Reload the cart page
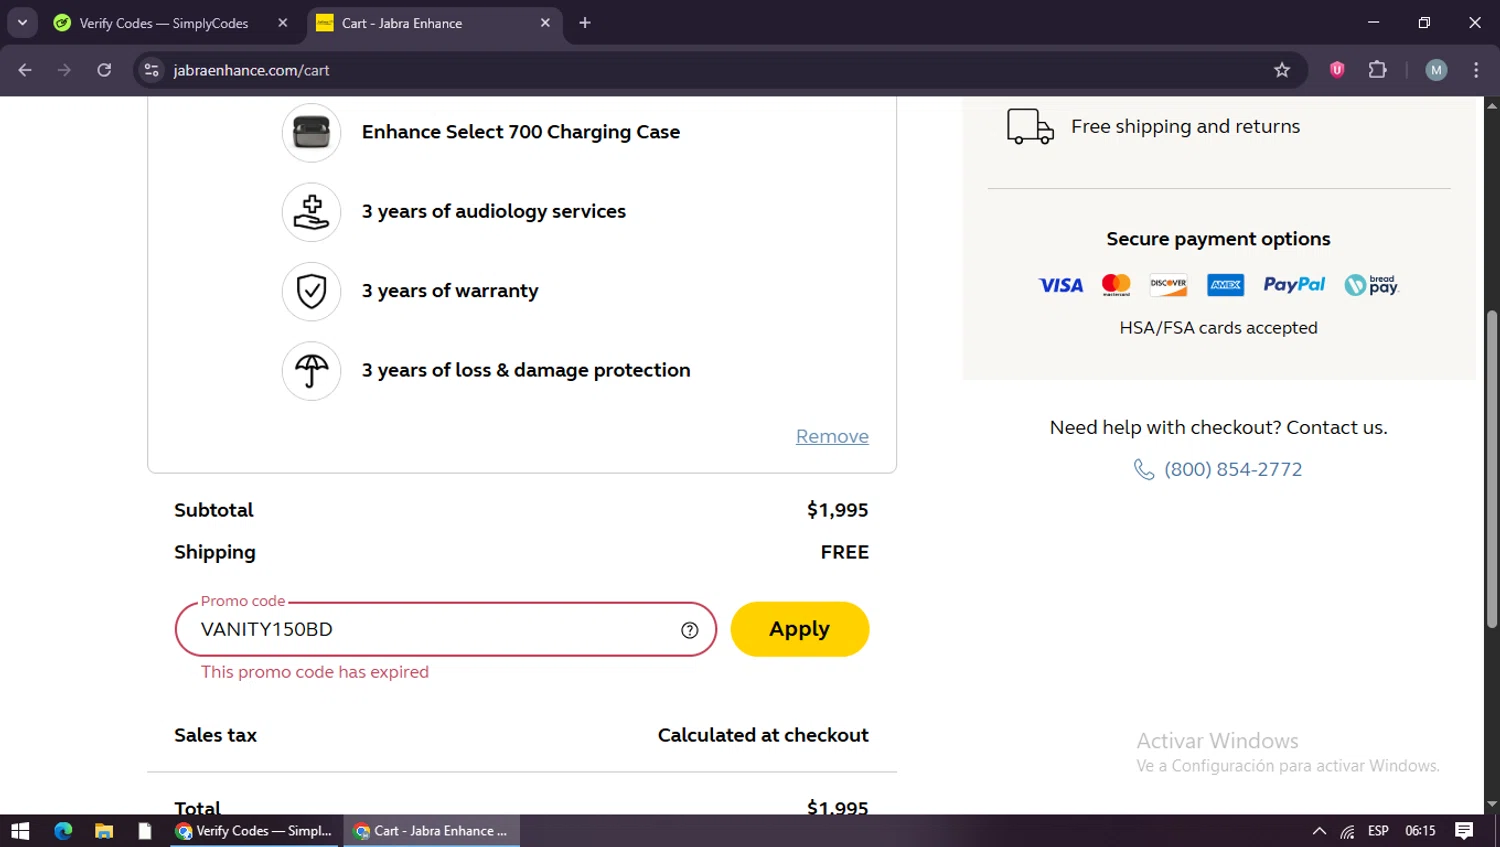Viewport: 1500px width, 847px height. (104, 70)
